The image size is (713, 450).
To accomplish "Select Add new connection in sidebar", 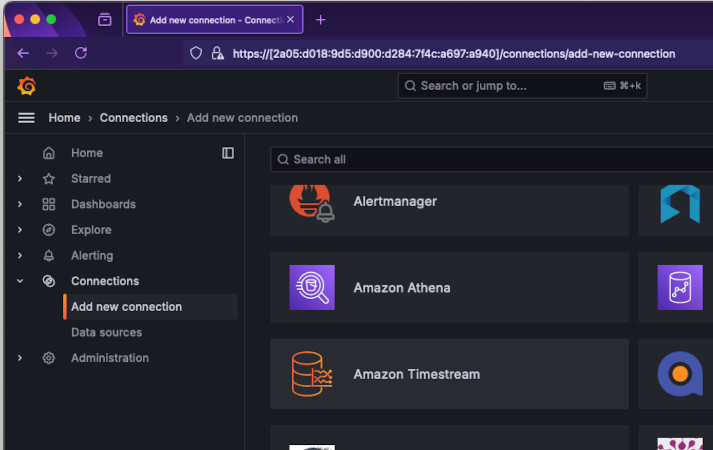I will click(x=151, y=307).
